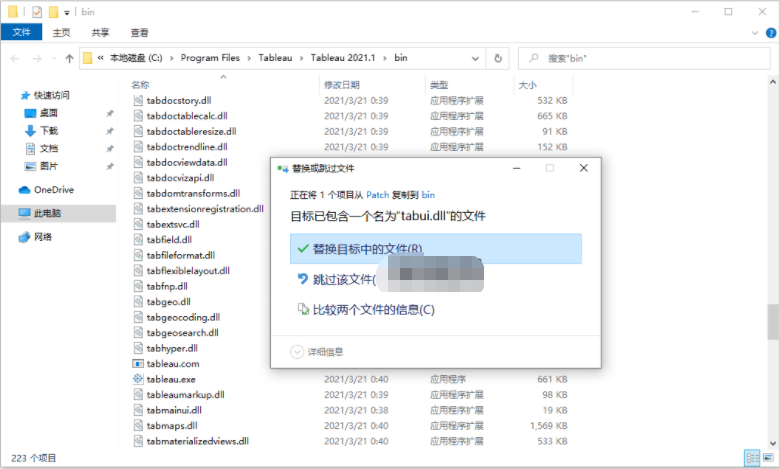Click Tableau breadcrumb in the address bar

coord(275,58)
